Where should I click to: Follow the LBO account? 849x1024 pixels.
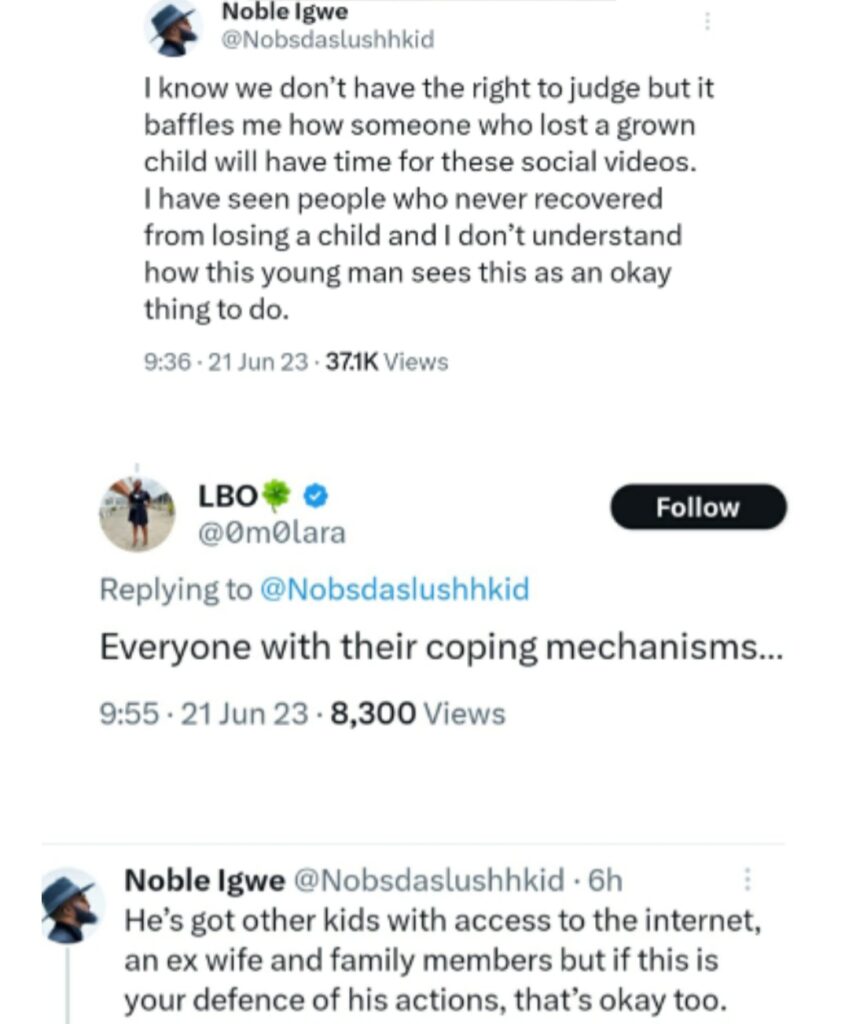(x=698, y=507)
